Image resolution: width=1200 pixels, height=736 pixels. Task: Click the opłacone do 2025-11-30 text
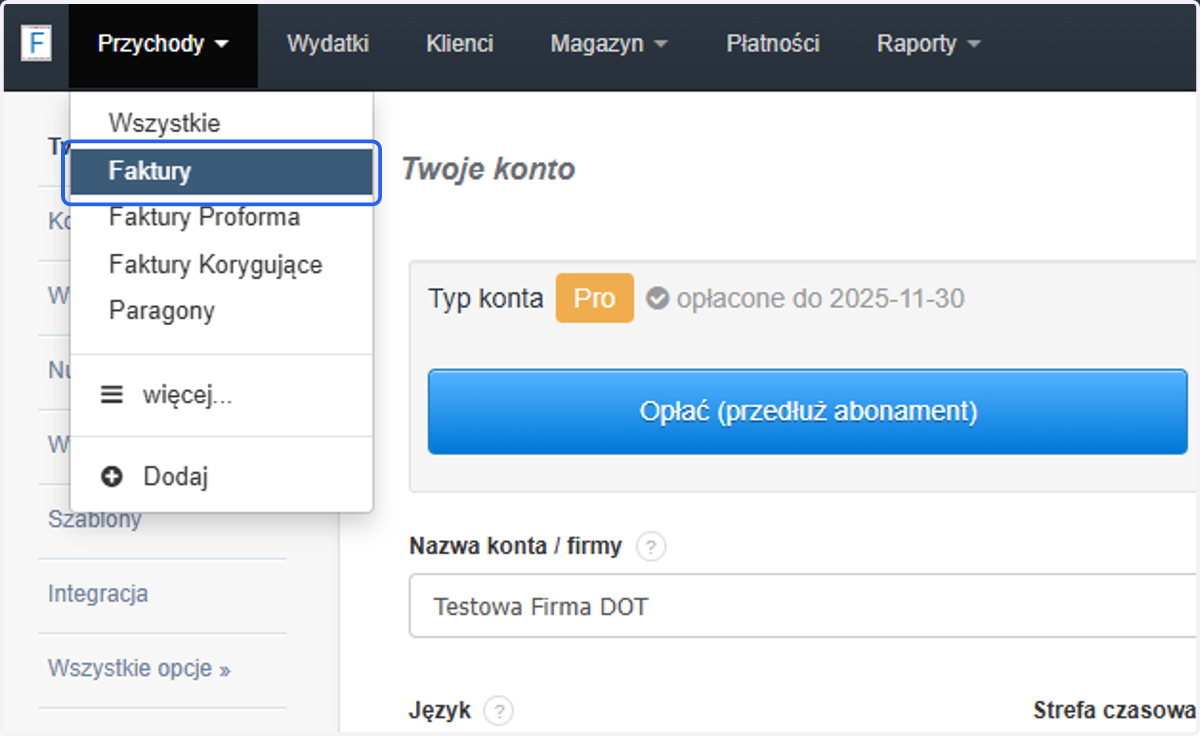820,298
